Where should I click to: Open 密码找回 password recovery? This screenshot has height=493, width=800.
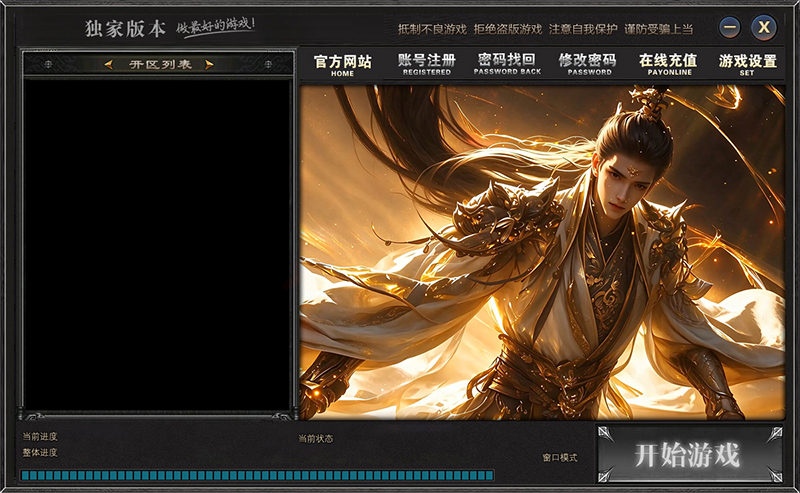(x=507, y=64)
